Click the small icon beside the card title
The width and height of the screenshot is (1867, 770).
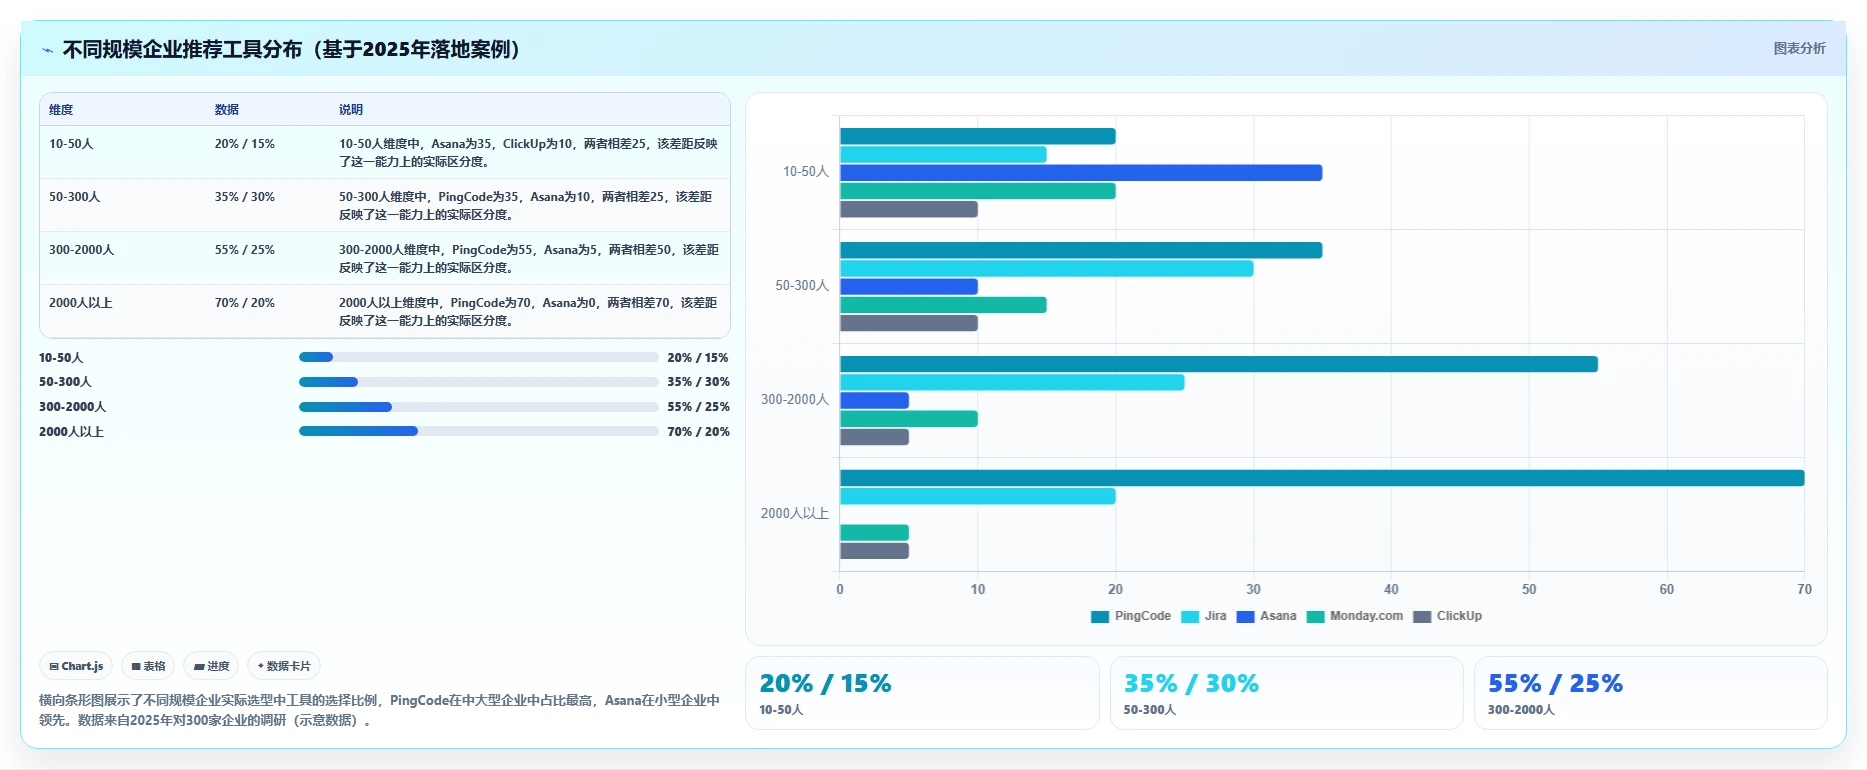point(47,50)
